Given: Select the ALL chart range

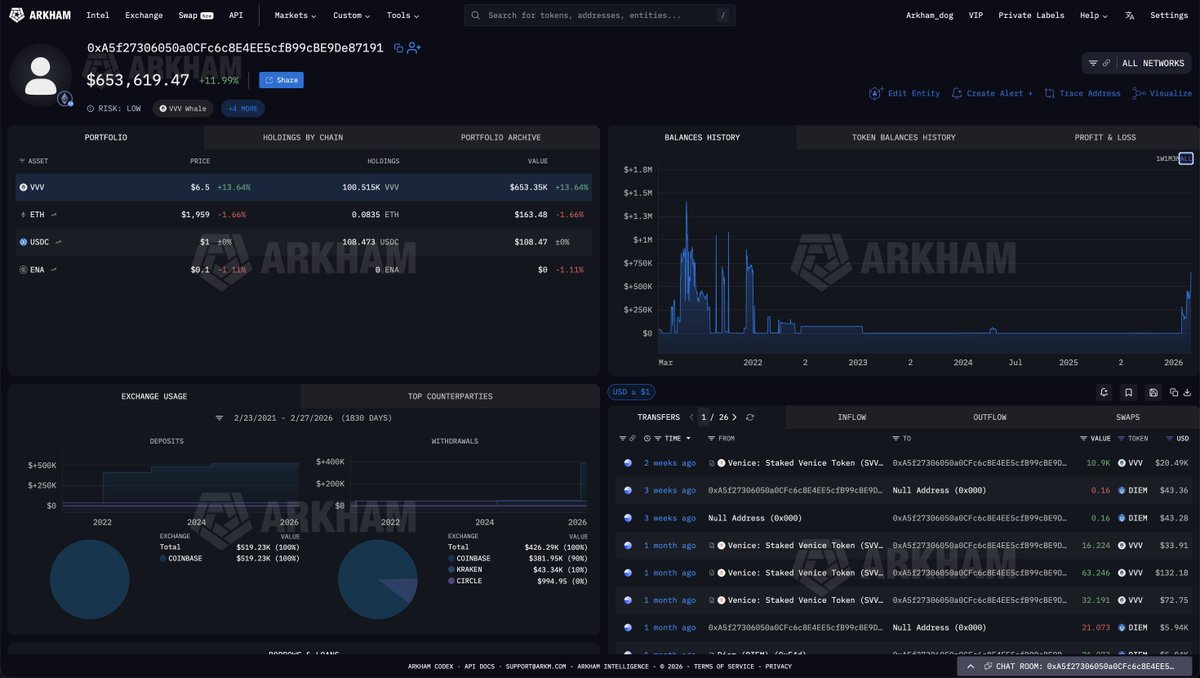Looking at the screenshot, I should 1186,159.
